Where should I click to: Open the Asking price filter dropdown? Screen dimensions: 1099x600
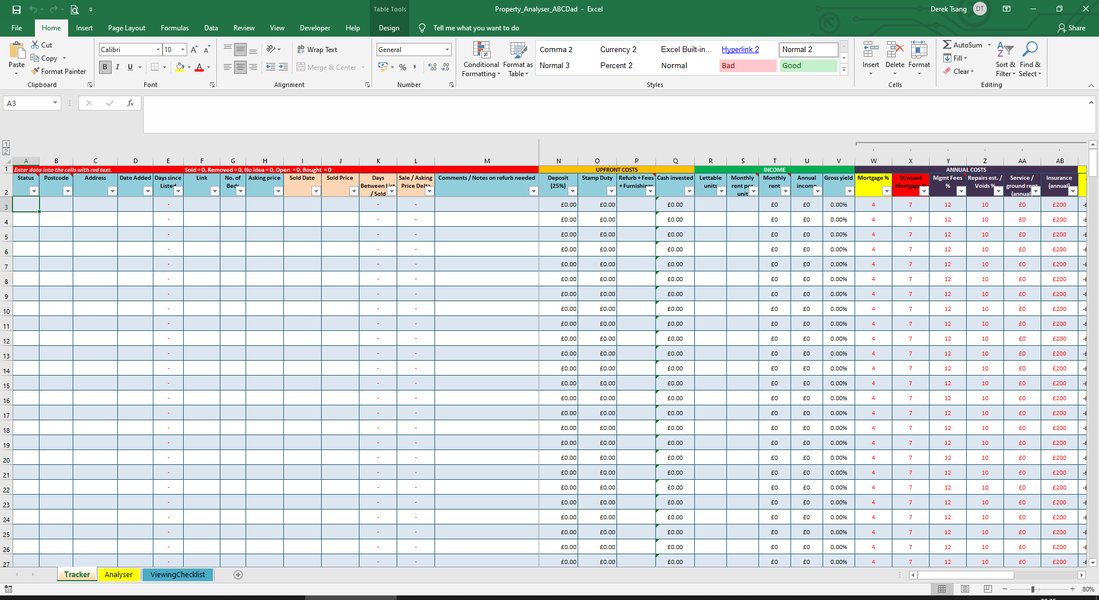[278, 191]
